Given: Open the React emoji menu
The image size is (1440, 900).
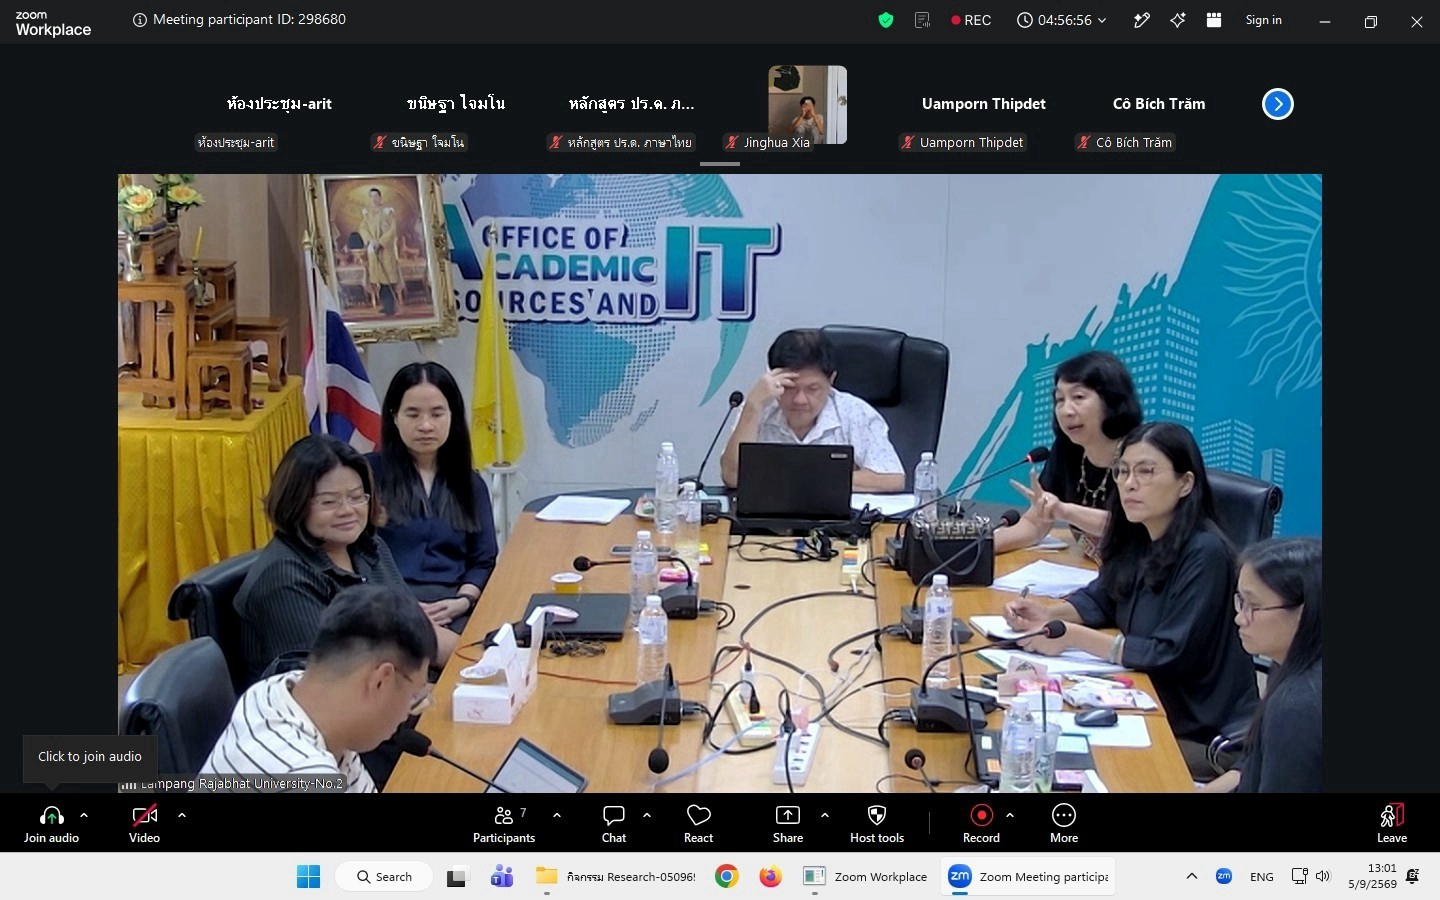Looking at the screenshot, I should pyautogui.click(x=698, y=824).
